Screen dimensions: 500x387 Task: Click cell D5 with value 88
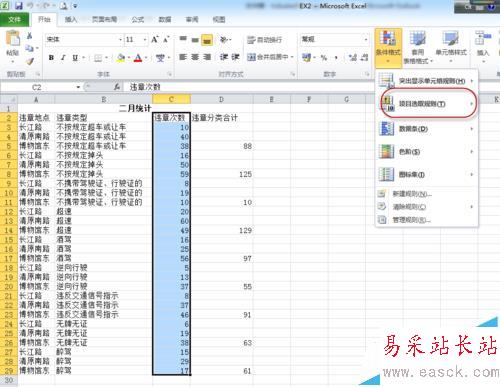click(x=222, y=146)
